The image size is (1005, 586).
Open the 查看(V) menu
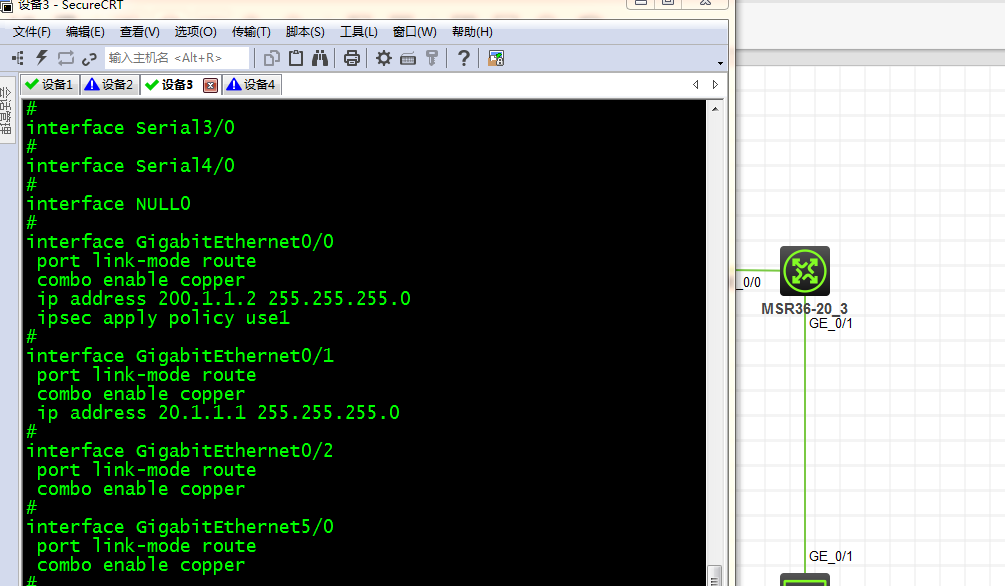(x=139, y=32)
